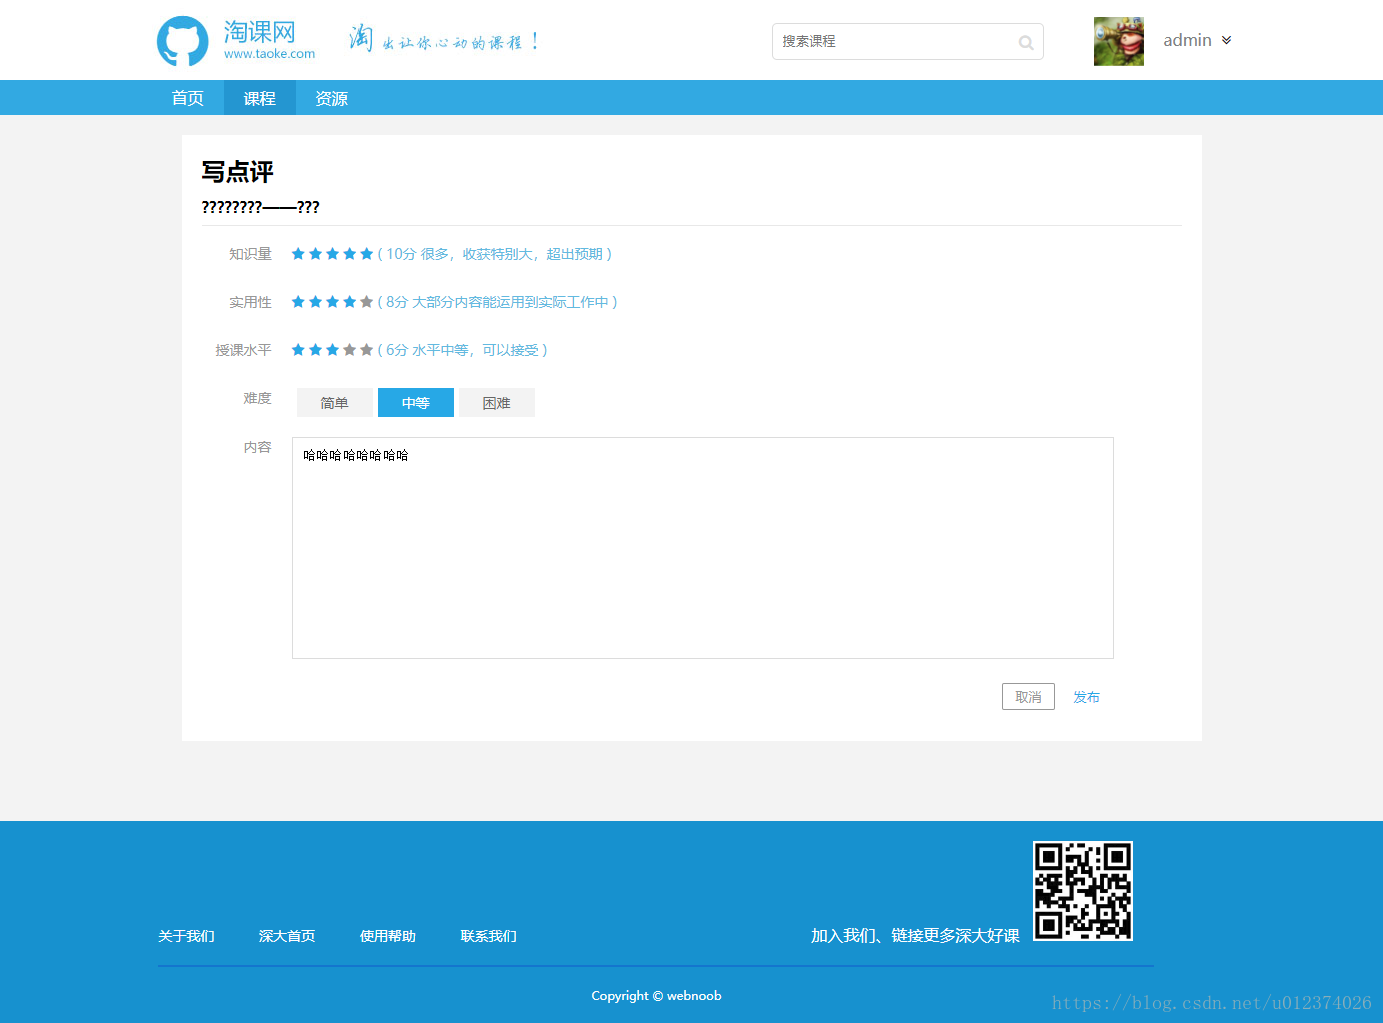Viewport: 1383px width, 1023px height.
Task: Click the Taoke site logo icon
Action: pos(182,41)
